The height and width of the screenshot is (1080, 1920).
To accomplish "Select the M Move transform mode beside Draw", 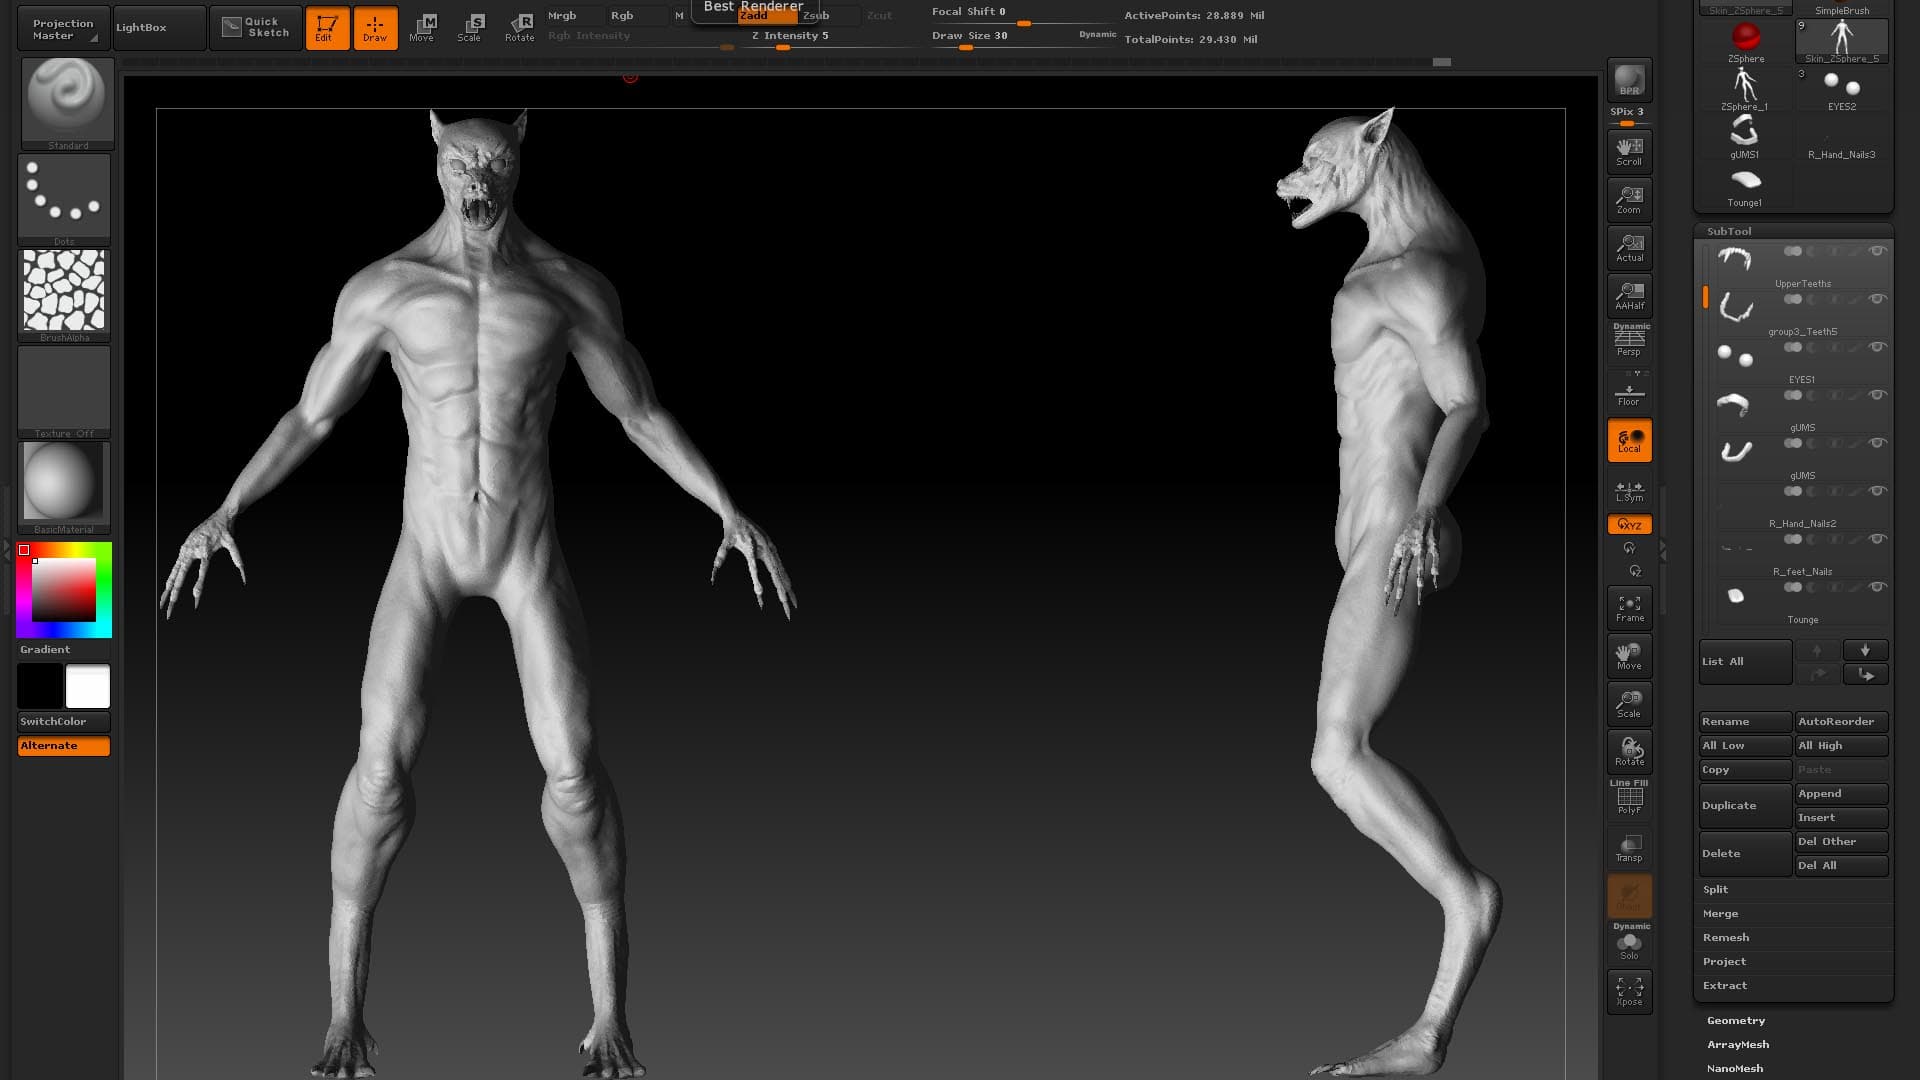I will pos(422,28).
